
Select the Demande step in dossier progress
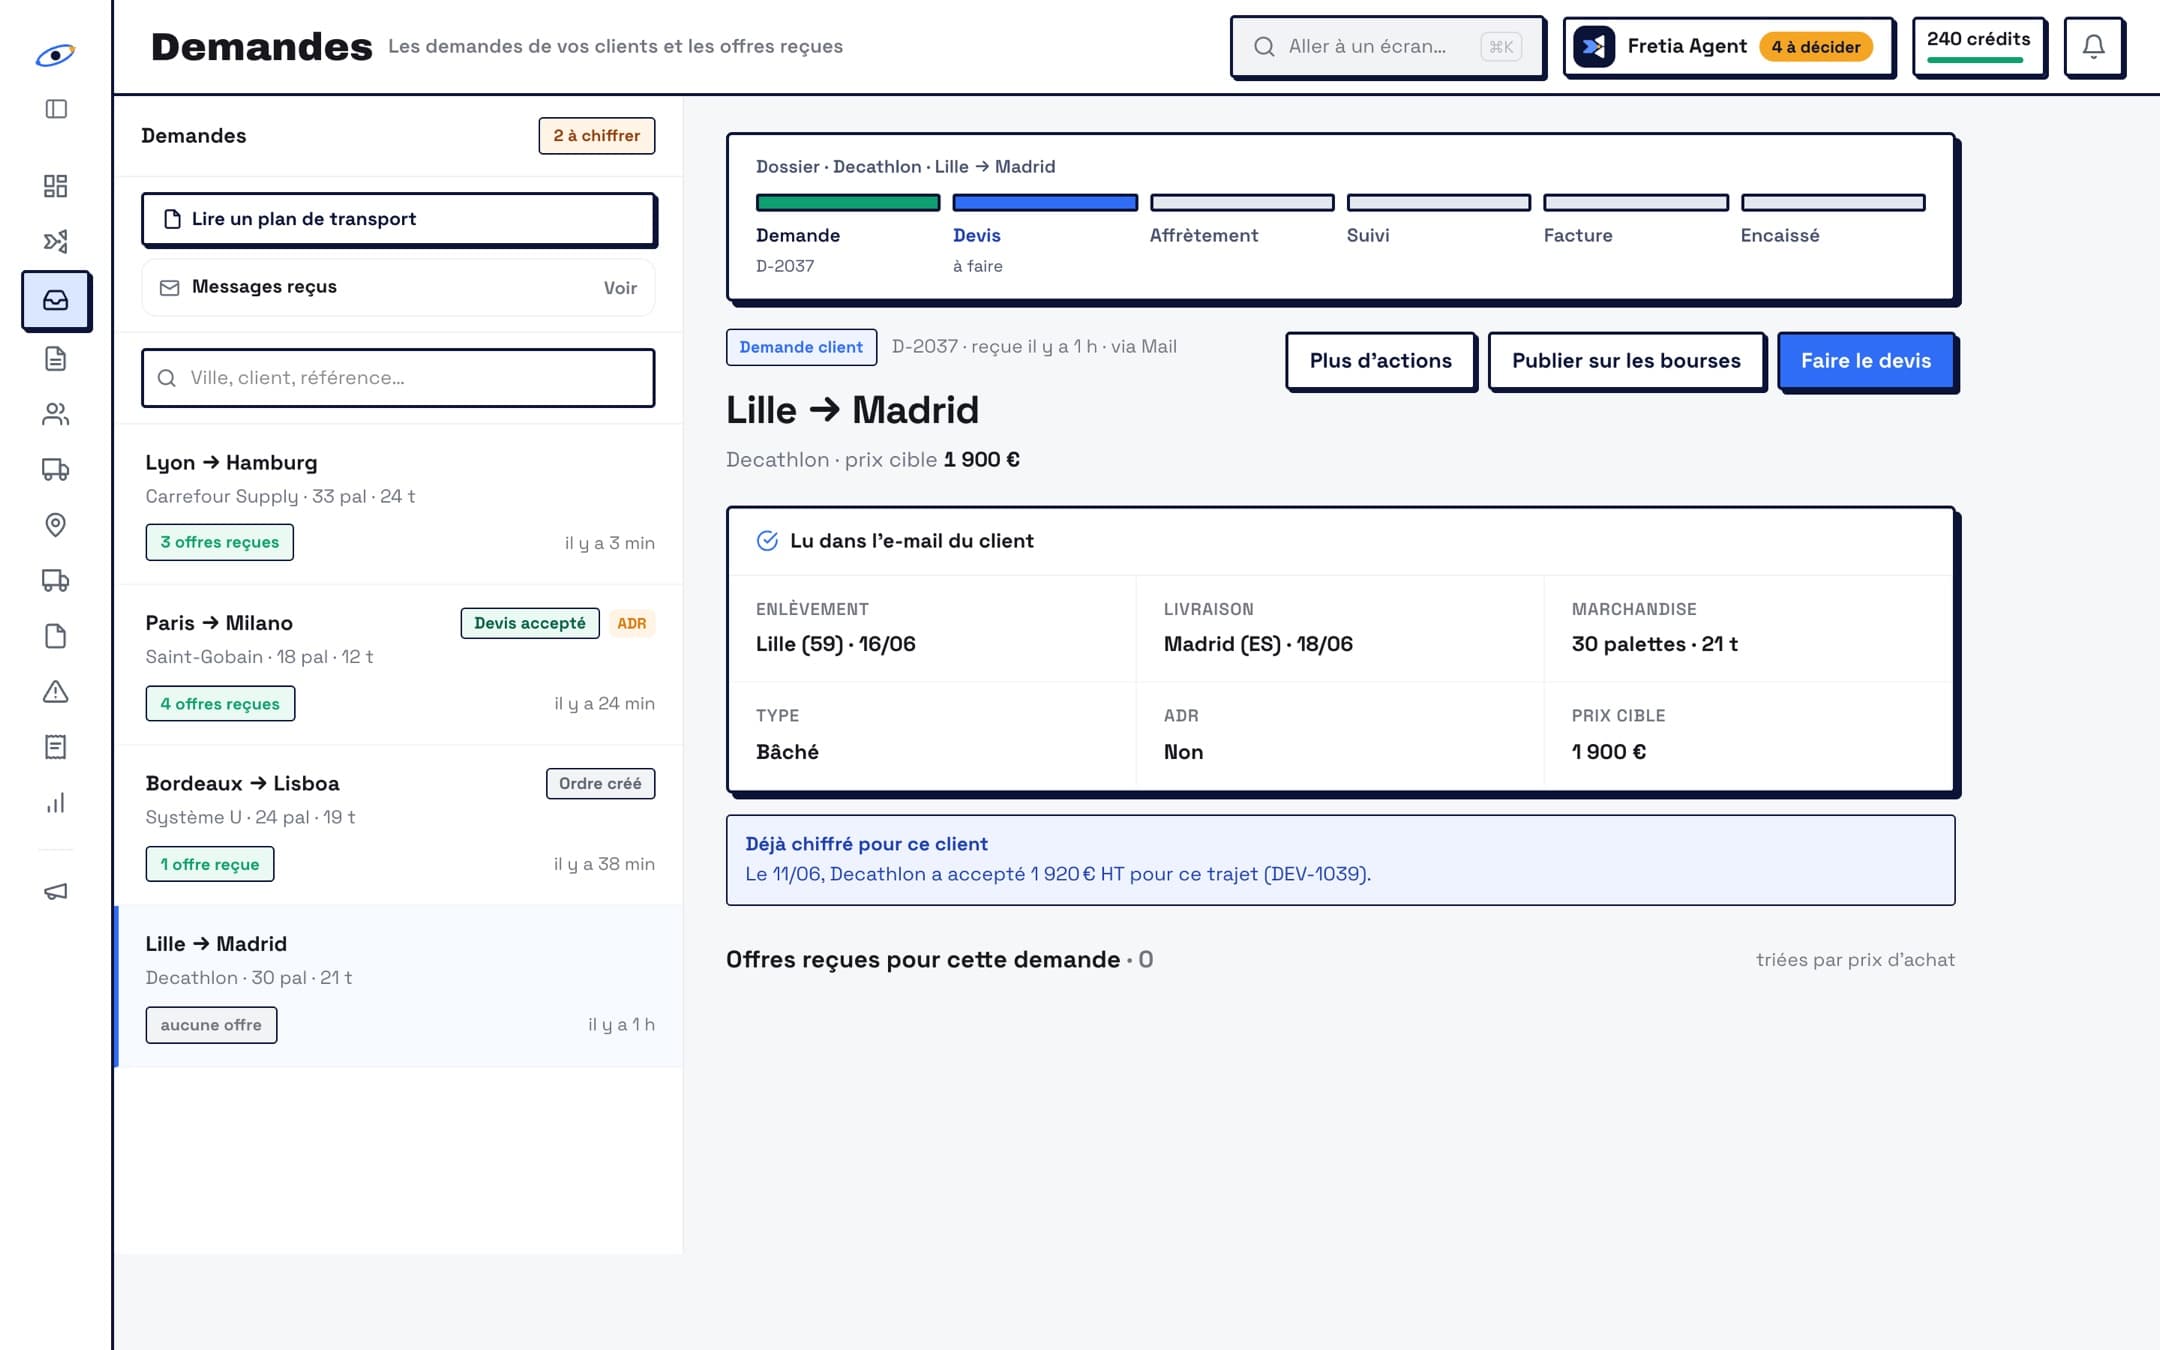[x=847, y=235]
